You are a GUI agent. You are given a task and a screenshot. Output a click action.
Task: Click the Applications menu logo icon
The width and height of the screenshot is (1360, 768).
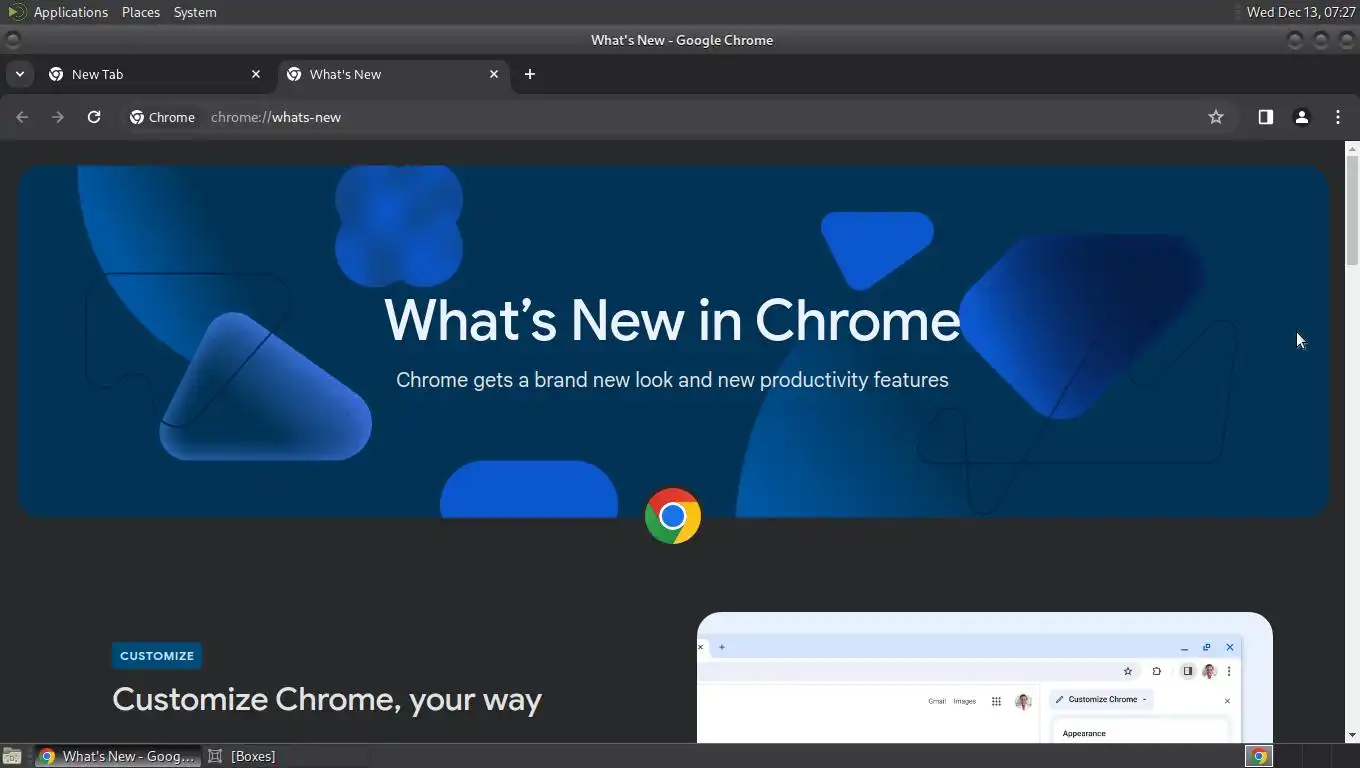[x=16, y=12]
